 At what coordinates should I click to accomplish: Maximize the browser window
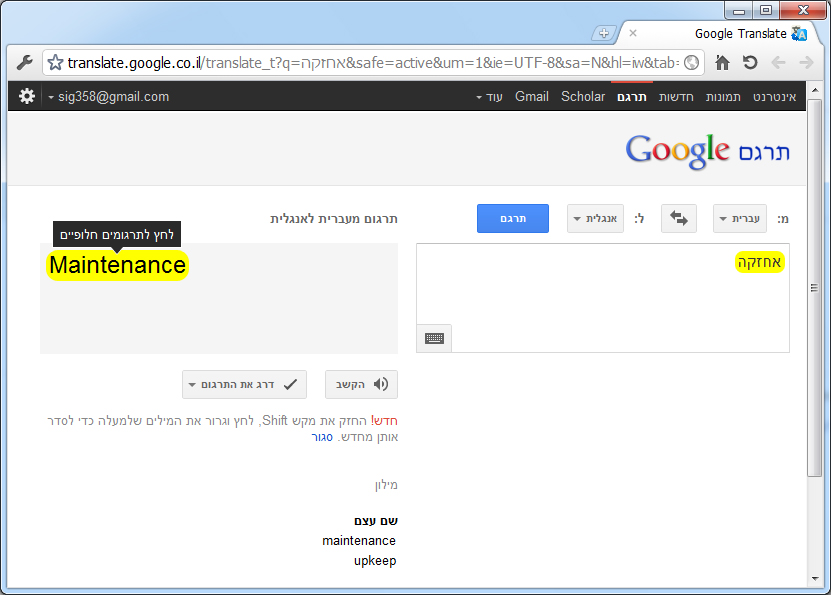tap(766, 10)
